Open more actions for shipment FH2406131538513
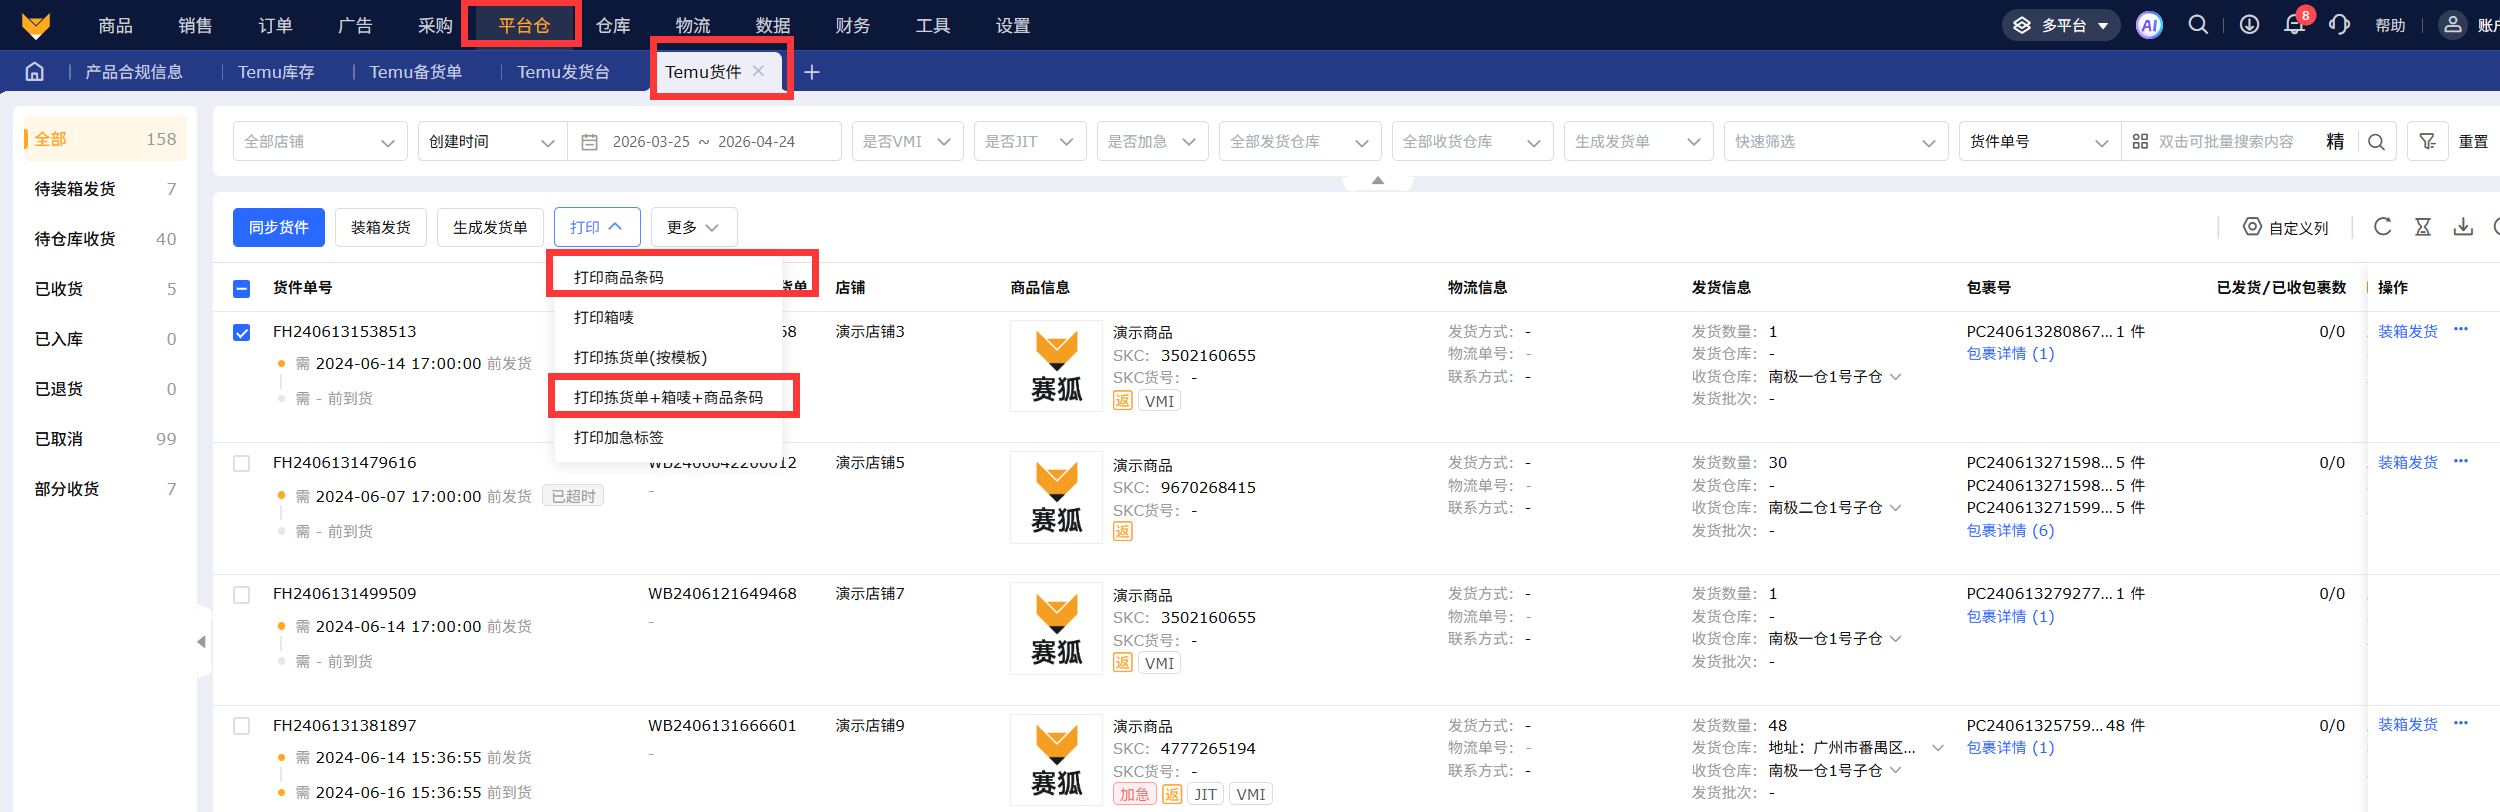Viewport: 2500px width, 812px height. click(x=2461, y=329)
